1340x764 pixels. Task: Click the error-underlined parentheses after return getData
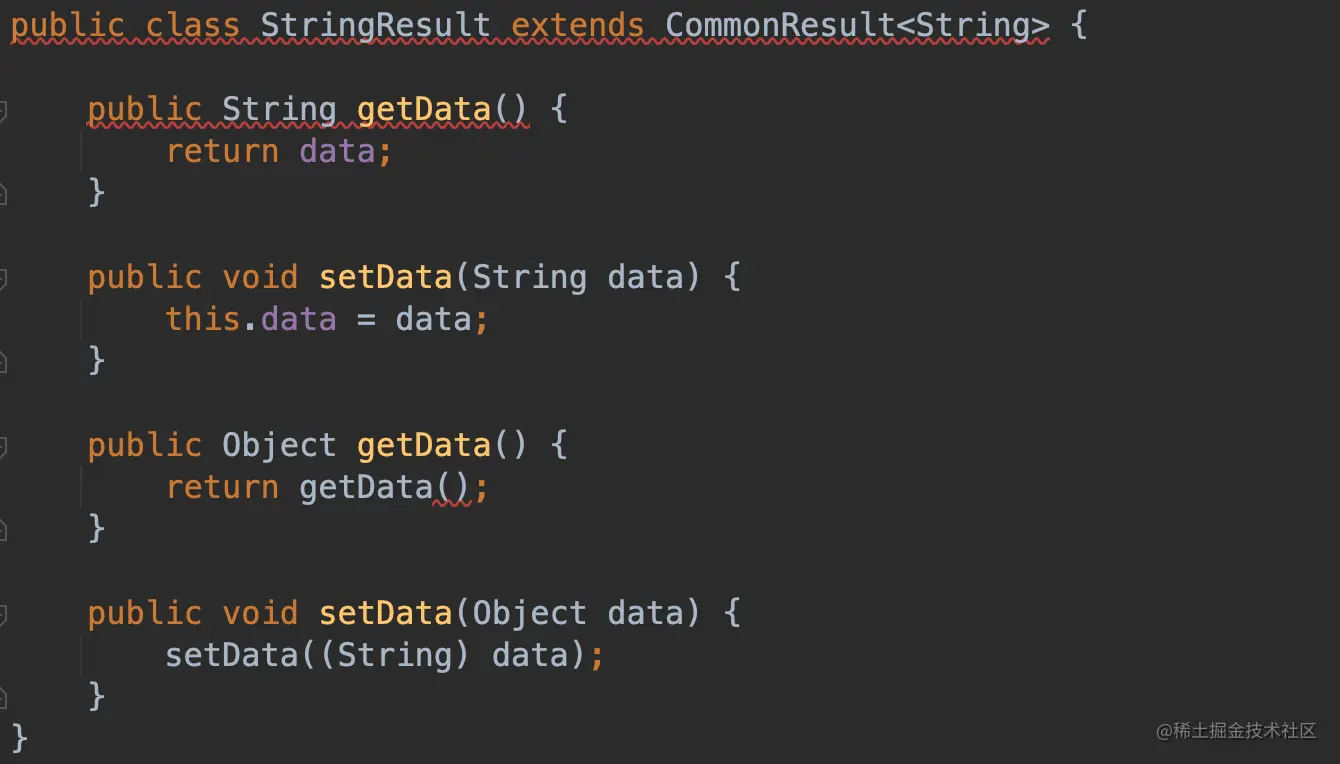(452, 488)
